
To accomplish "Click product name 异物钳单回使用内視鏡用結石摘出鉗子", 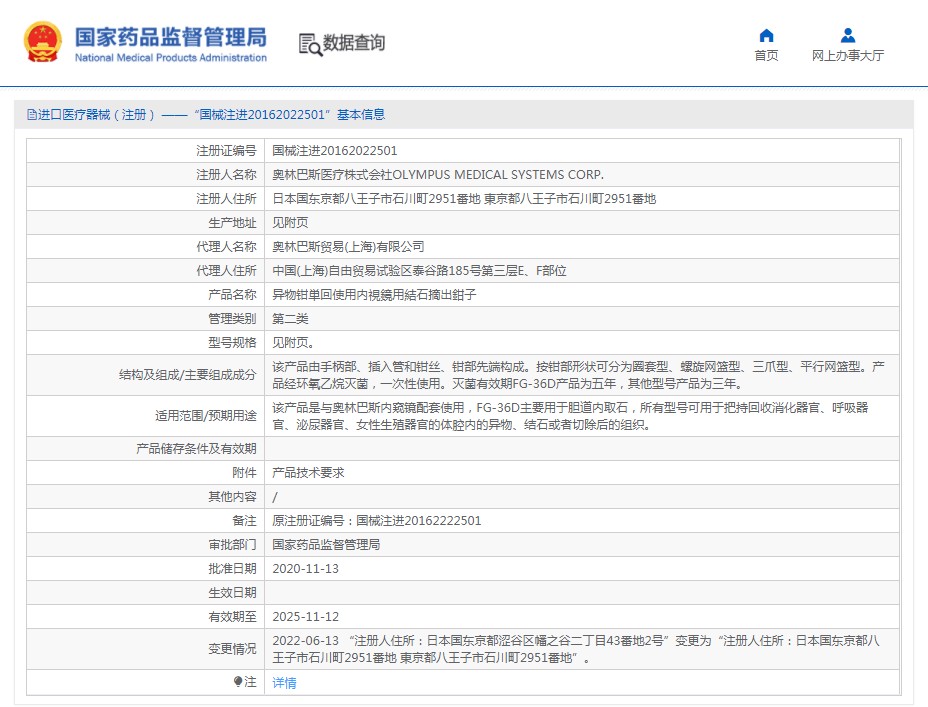I will [374, 295].
